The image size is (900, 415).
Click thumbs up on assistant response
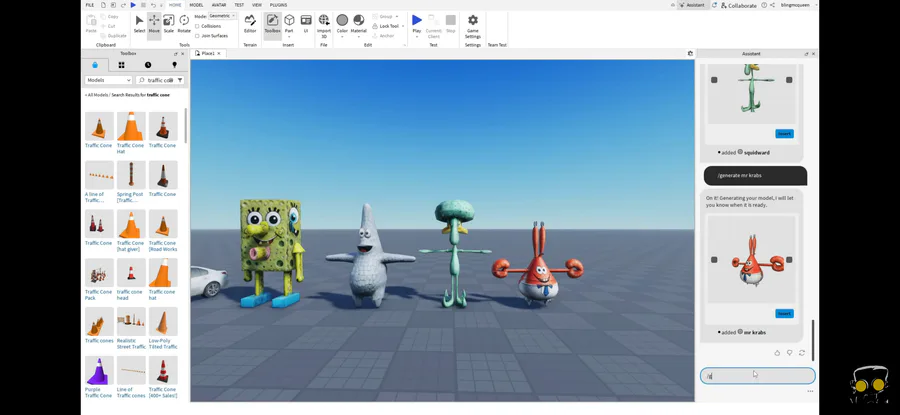click(x=777, y=353)
